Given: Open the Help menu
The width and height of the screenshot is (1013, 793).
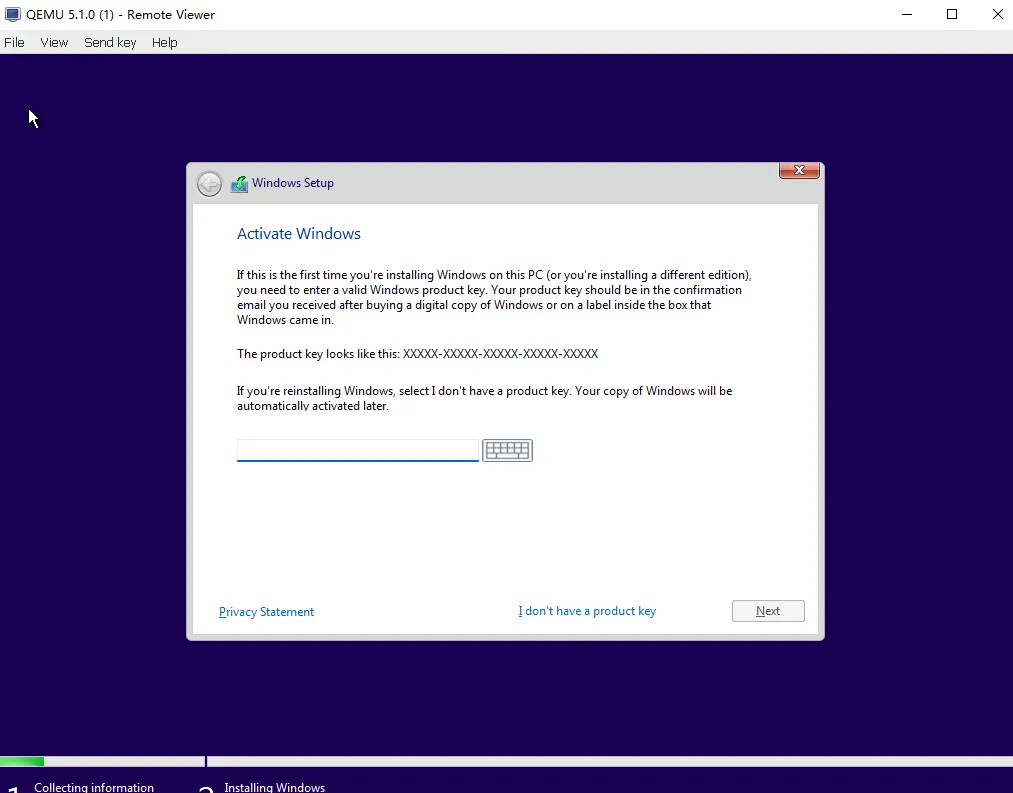Looking at the screenshot, I should (x=164, y=42).
